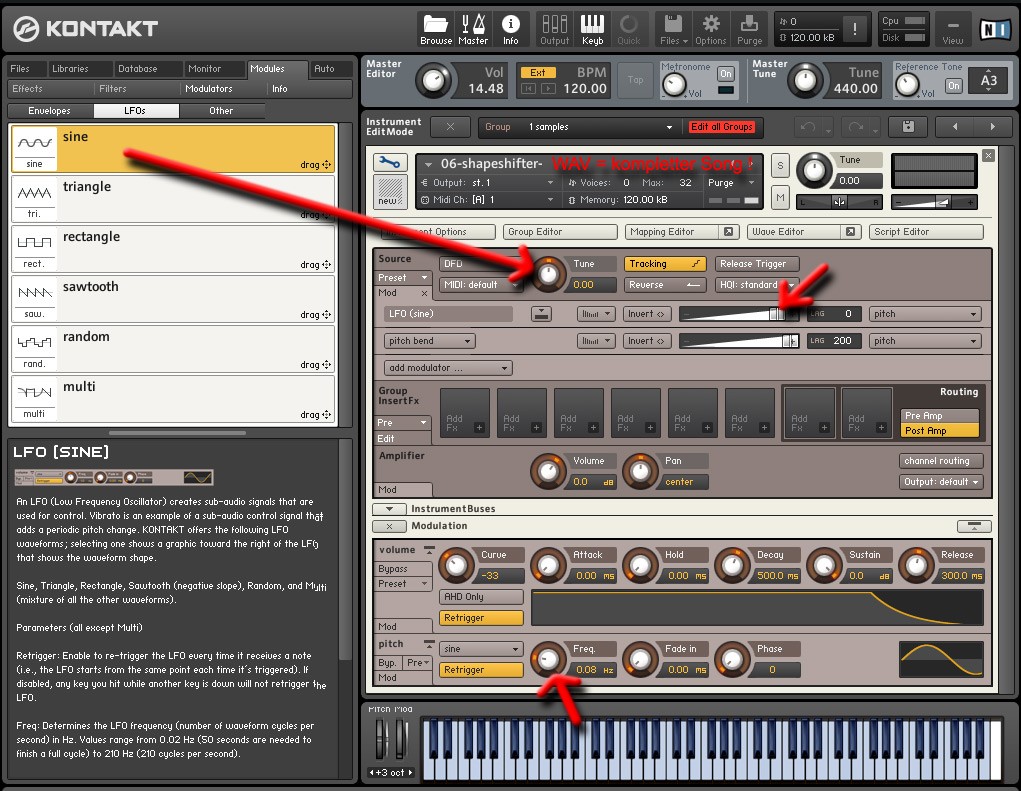Toggle the Reference Tone On switch

coord(953,85)
